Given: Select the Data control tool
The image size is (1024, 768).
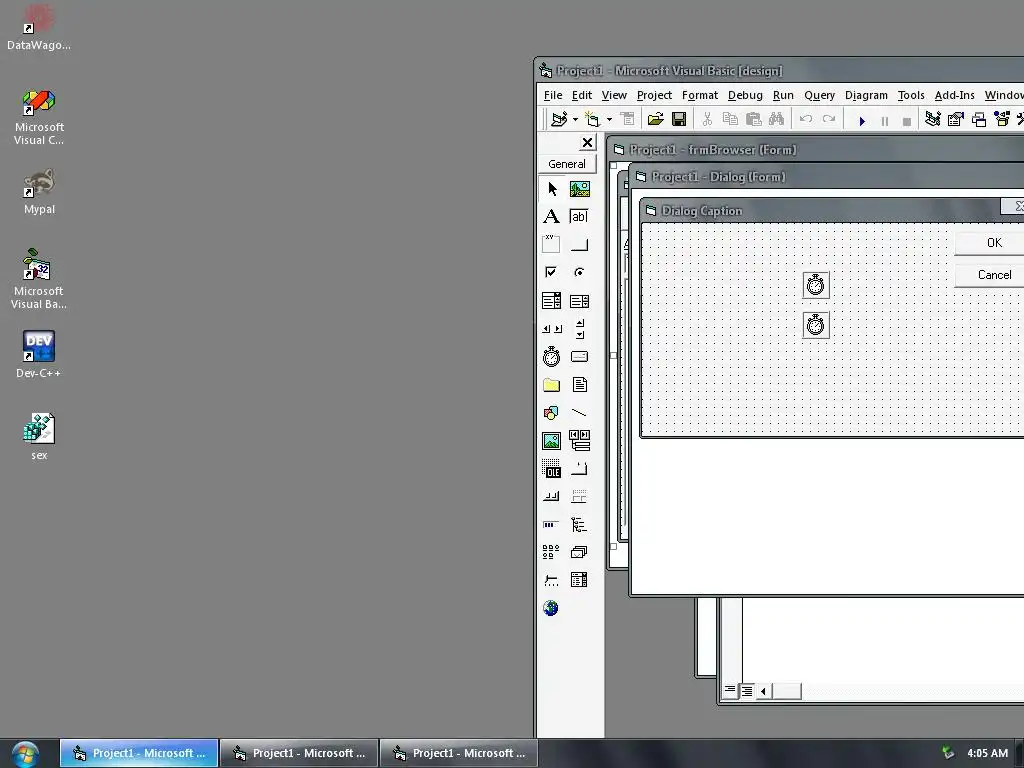Looking at the screenshot, I should click(579, 441).
